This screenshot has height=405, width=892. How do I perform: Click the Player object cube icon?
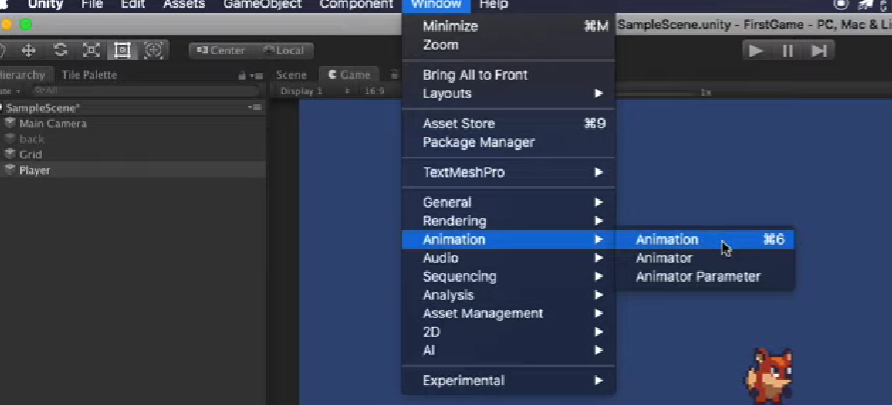click(x=10, y=170)
